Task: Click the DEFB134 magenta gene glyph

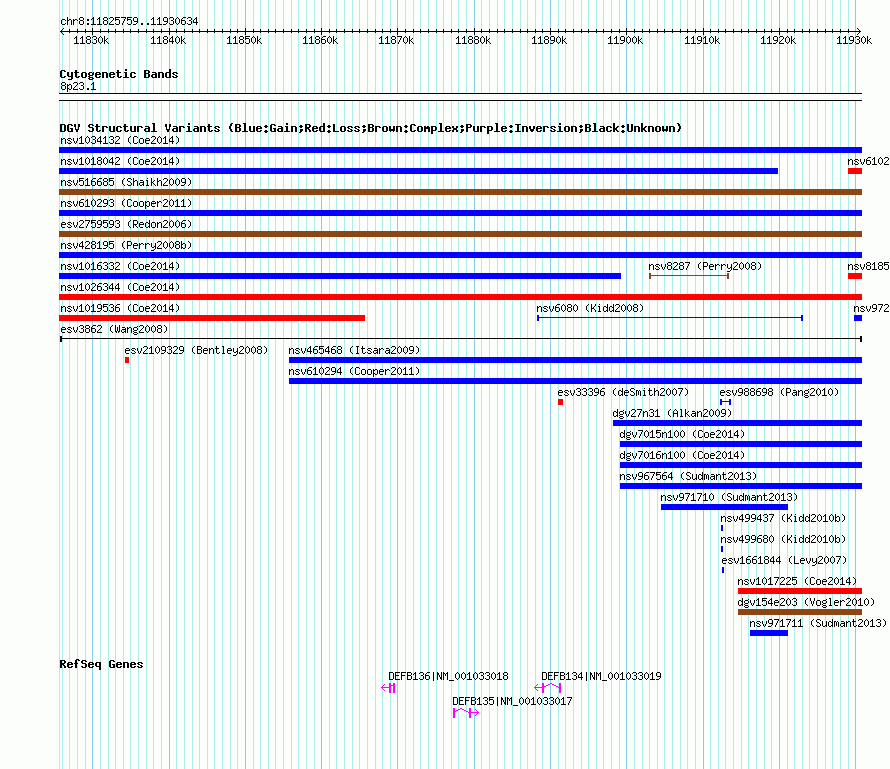Action: (x=548, y=688)
